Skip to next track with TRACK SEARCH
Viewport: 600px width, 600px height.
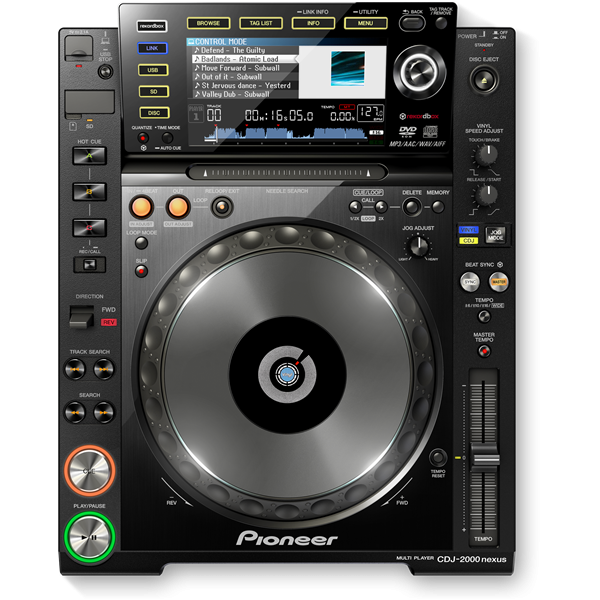tap(104, 369)
